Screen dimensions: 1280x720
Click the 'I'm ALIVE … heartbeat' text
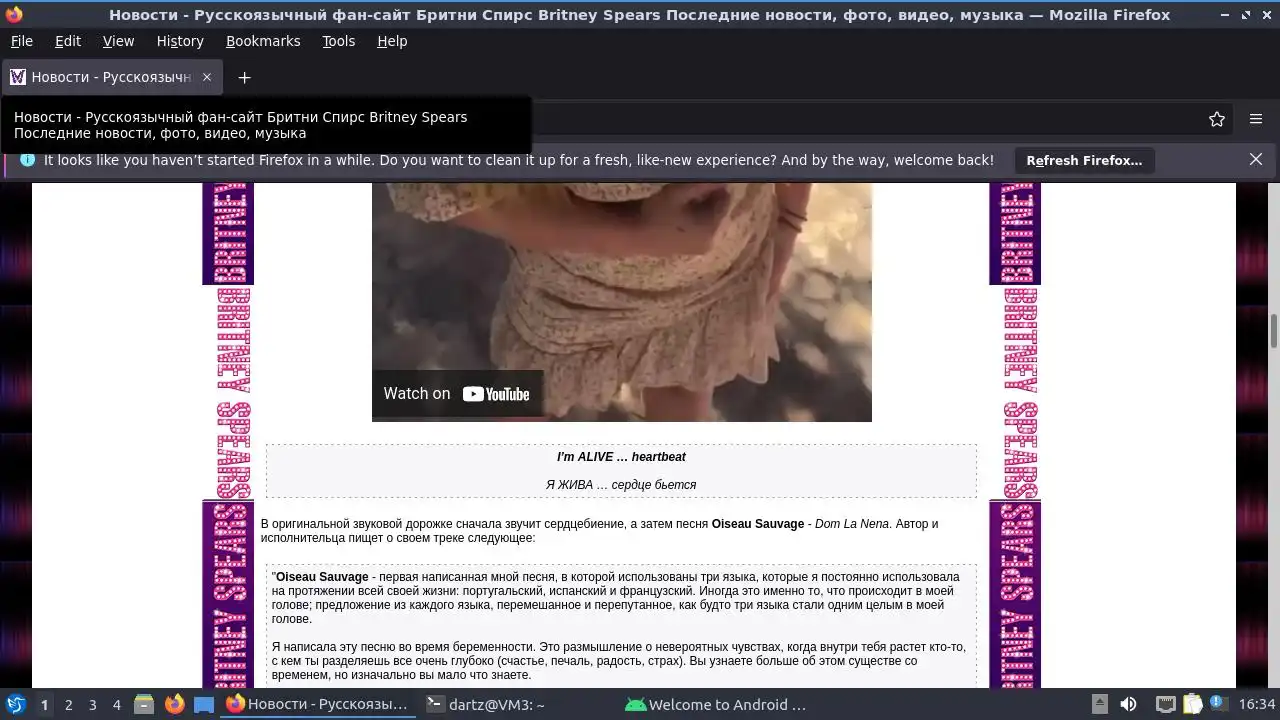(x=621, y=457)
